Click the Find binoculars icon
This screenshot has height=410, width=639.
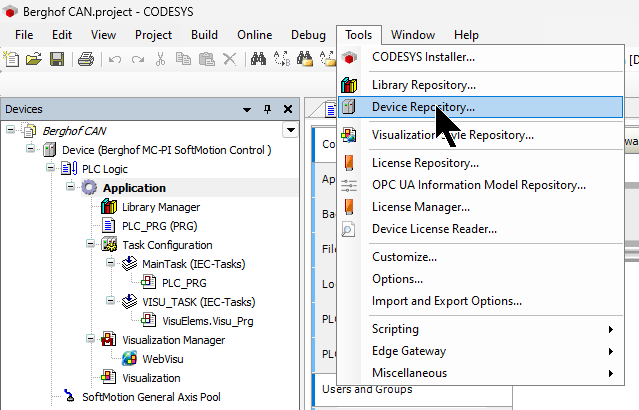pyautogui.click(x=258, y=59)
